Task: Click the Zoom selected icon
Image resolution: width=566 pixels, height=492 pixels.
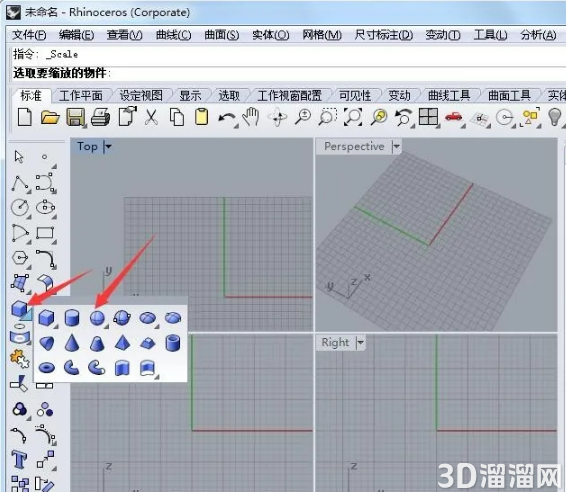Action: [x=379, y=117]
